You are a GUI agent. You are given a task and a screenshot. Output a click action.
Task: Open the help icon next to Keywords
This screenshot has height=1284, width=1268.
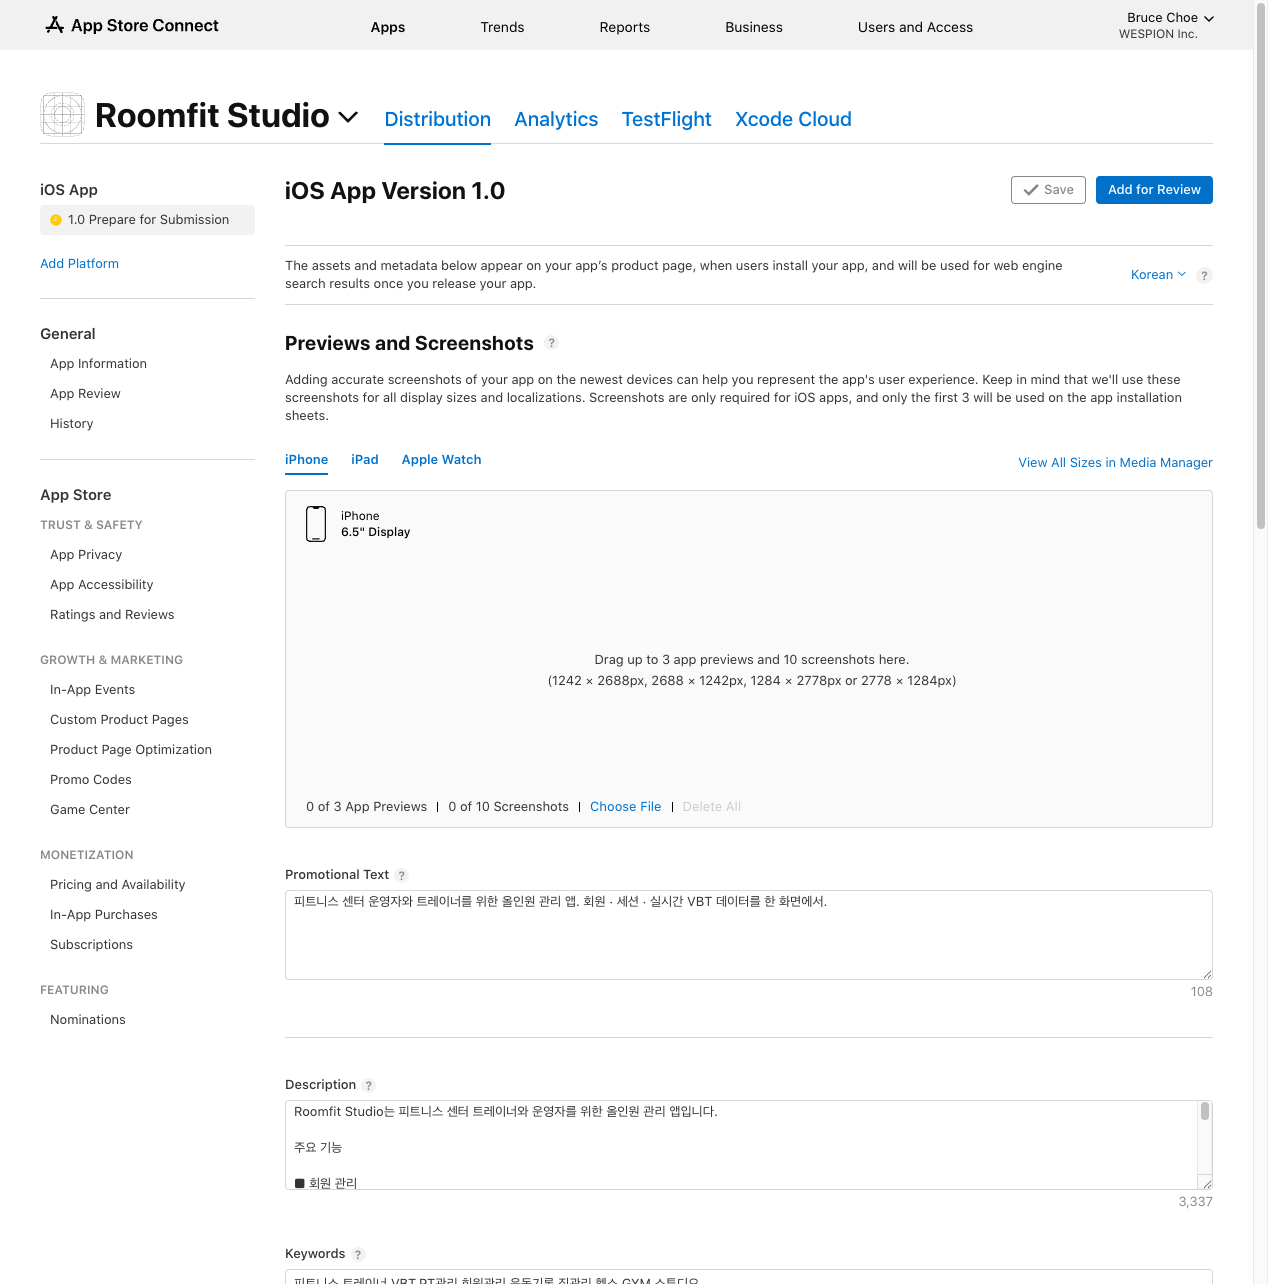click(358, 1255)
